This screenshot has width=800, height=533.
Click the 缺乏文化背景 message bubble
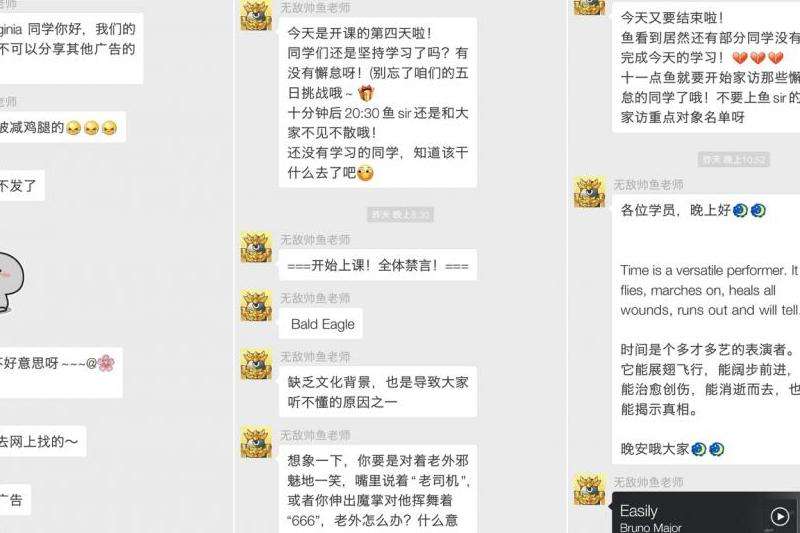click(378, 392)
